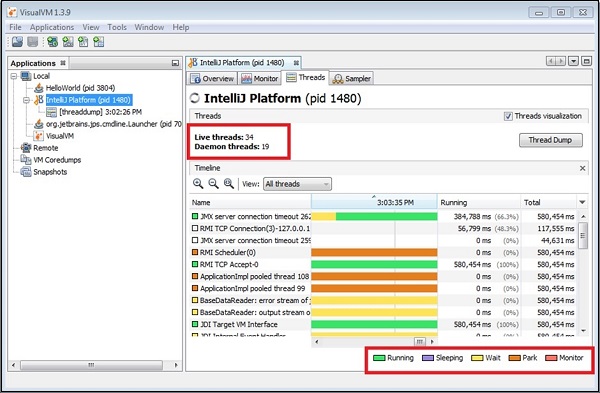Open the column selector dropdown arrow
This screenshot has width=600, height=393.
(x=582, y=202)
